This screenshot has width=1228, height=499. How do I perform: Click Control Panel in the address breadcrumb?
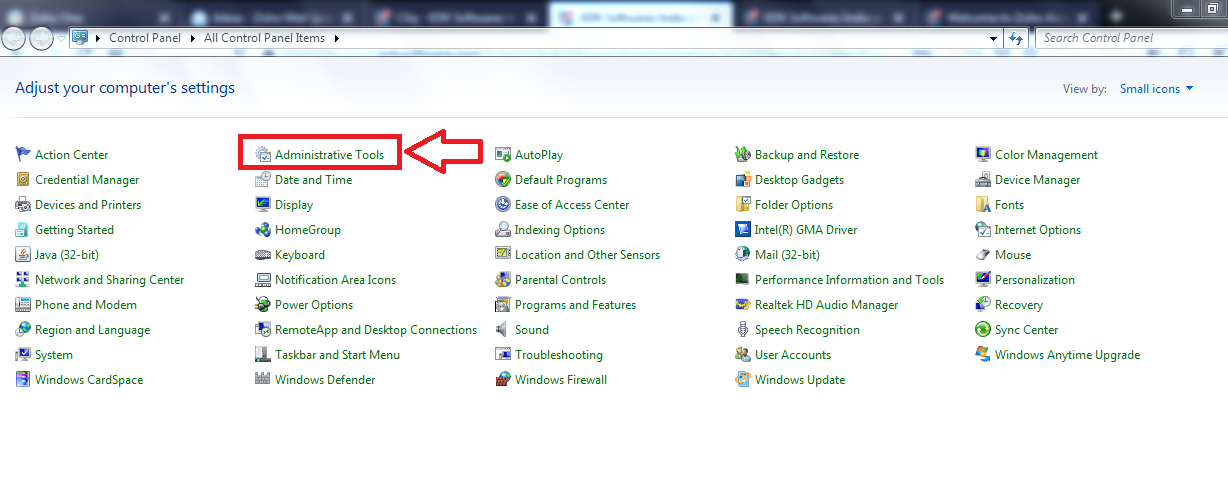click(x=145, y=38)
